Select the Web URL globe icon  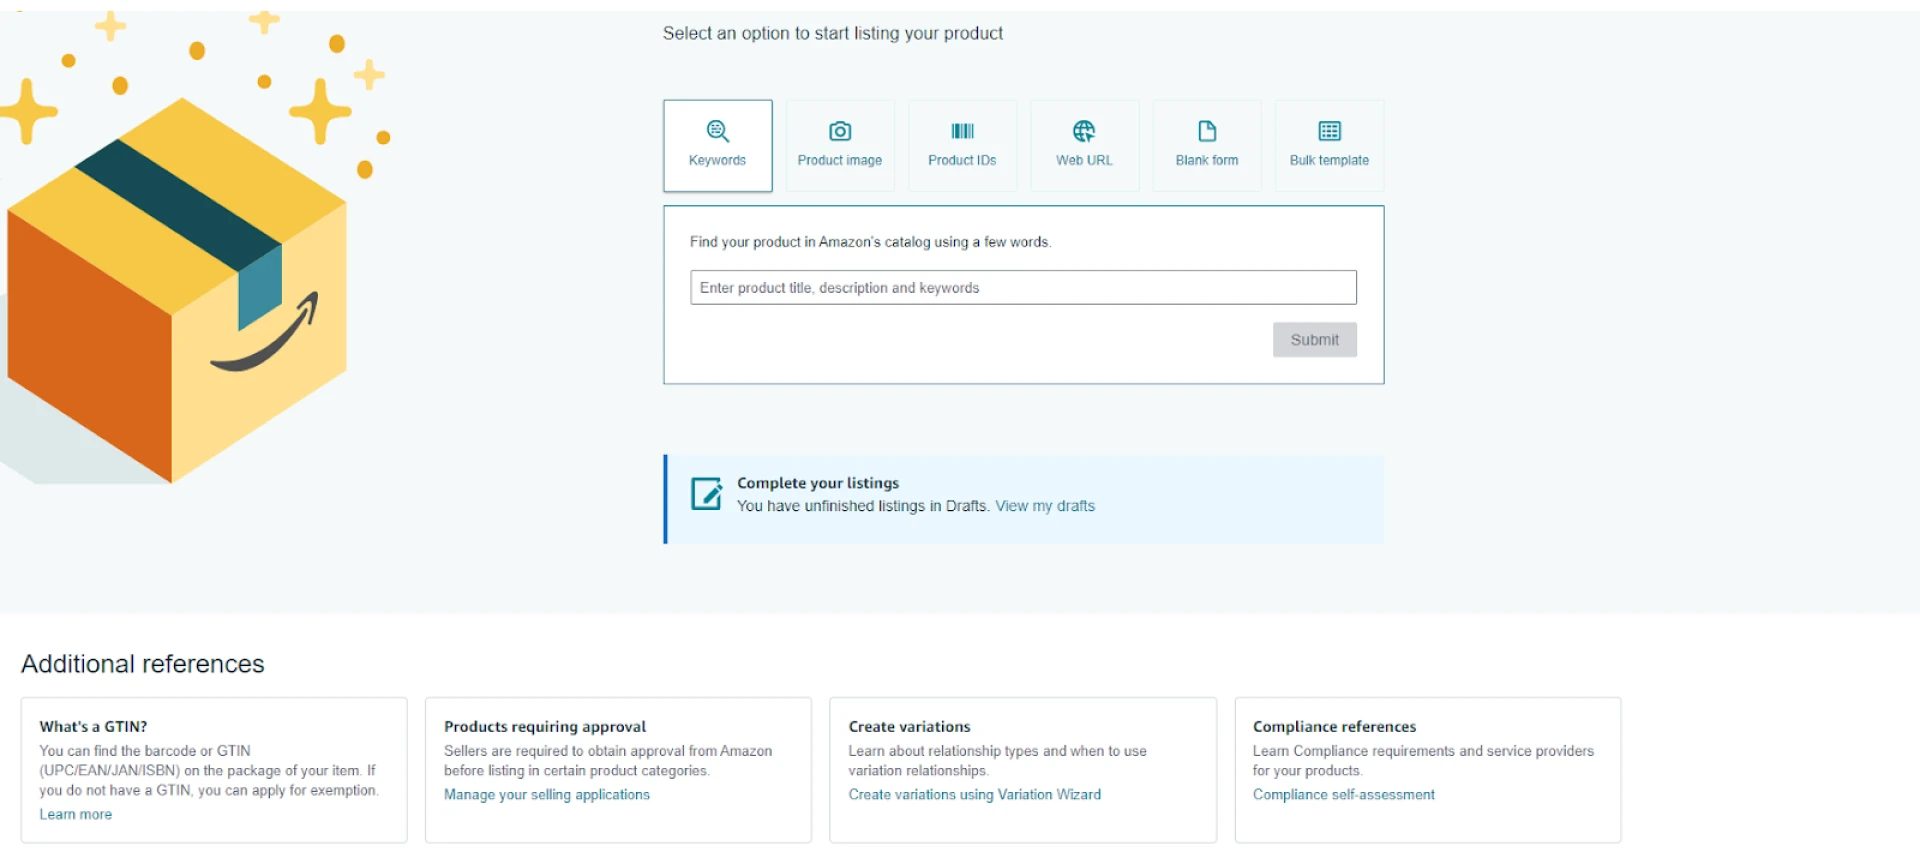1084,131
